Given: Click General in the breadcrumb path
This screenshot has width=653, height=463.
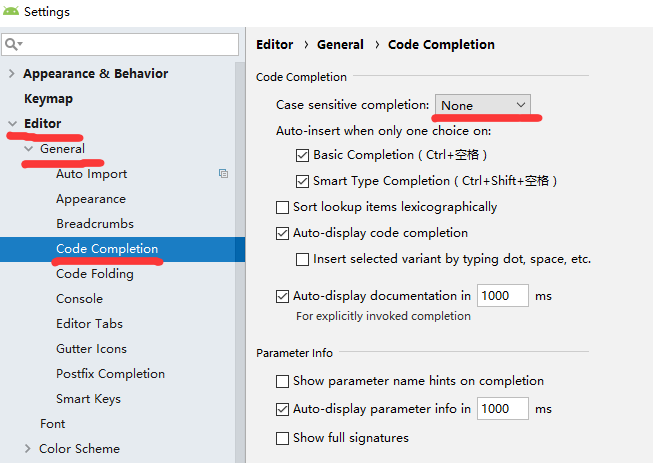Looking at the screenshot, I should (x=340, y=45).
